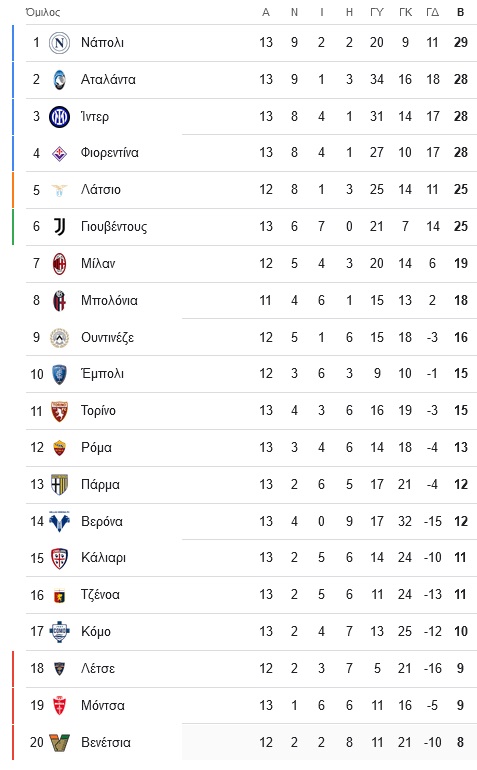Open the Ρόμα team name link
Screen dimensions: 477x770
click(96, 447)
